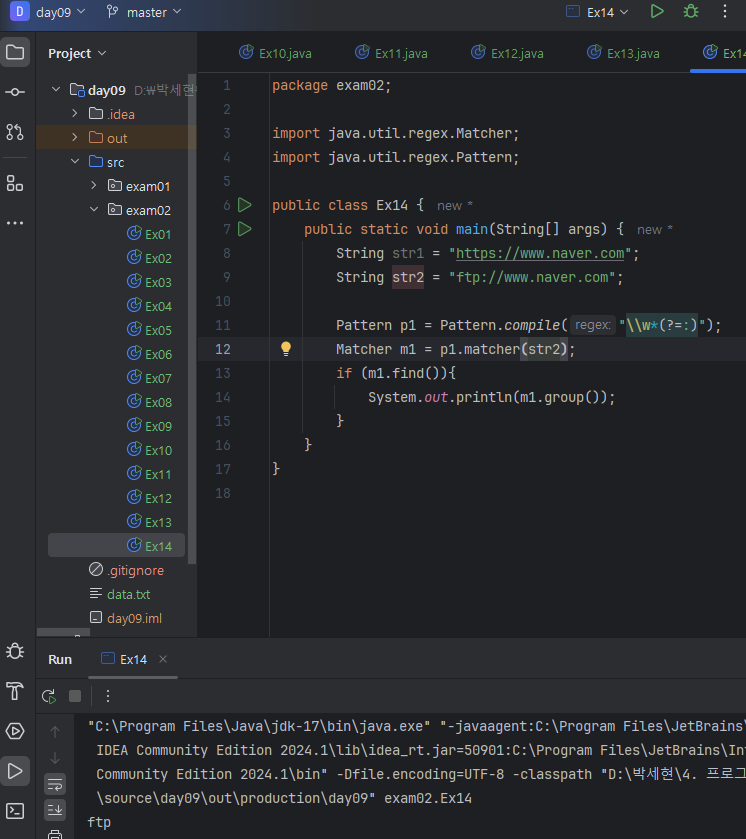This screenshot has height=839, width=746.
Task: Toggle soft-wrap in Run console
Action: 55,783
